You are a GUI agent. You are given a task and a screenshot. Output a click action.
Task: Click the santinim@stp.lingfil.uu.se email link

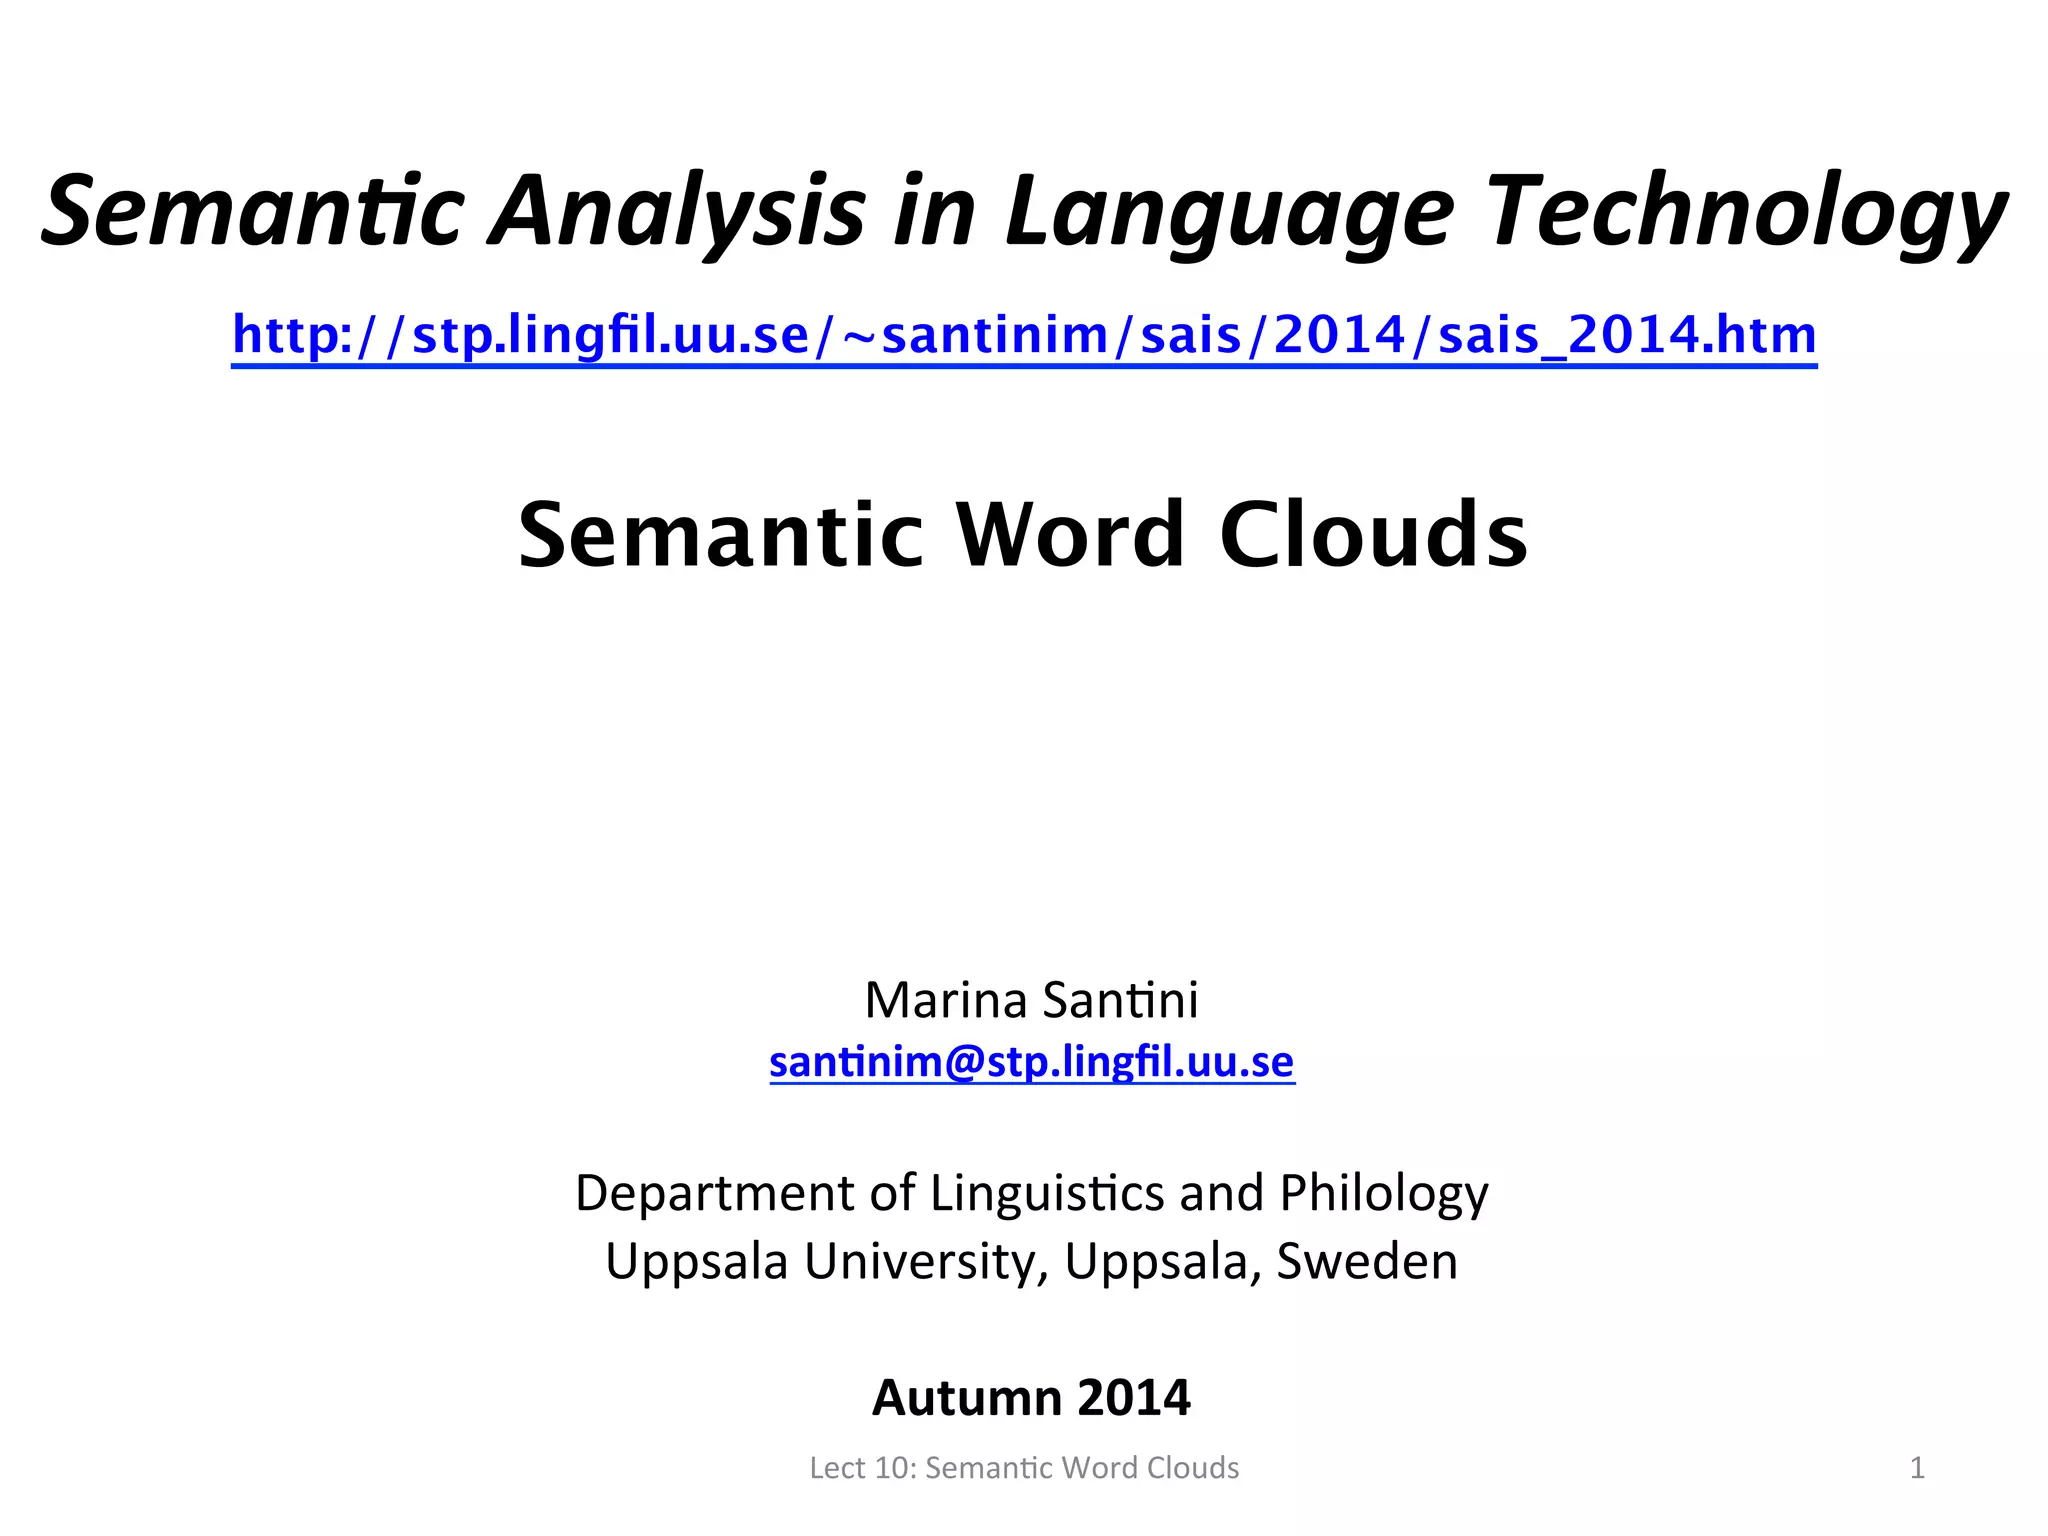point(1031,1061)
